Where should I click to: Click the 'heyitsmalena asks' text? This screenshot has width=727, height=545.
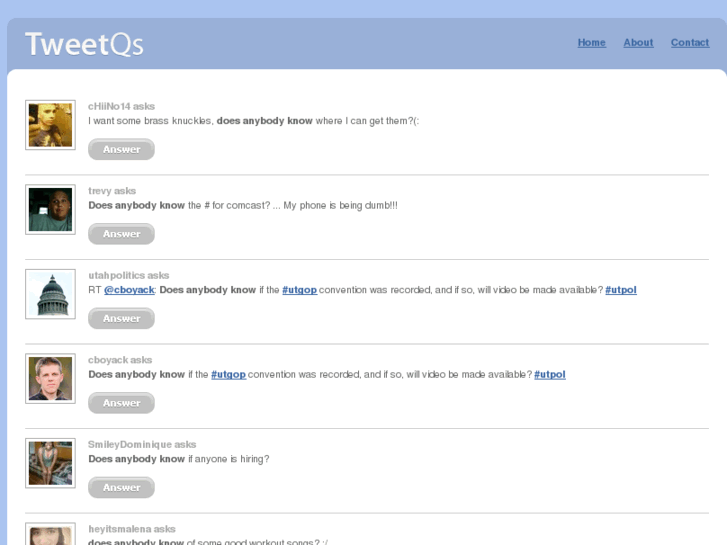(x=132, y=529)
